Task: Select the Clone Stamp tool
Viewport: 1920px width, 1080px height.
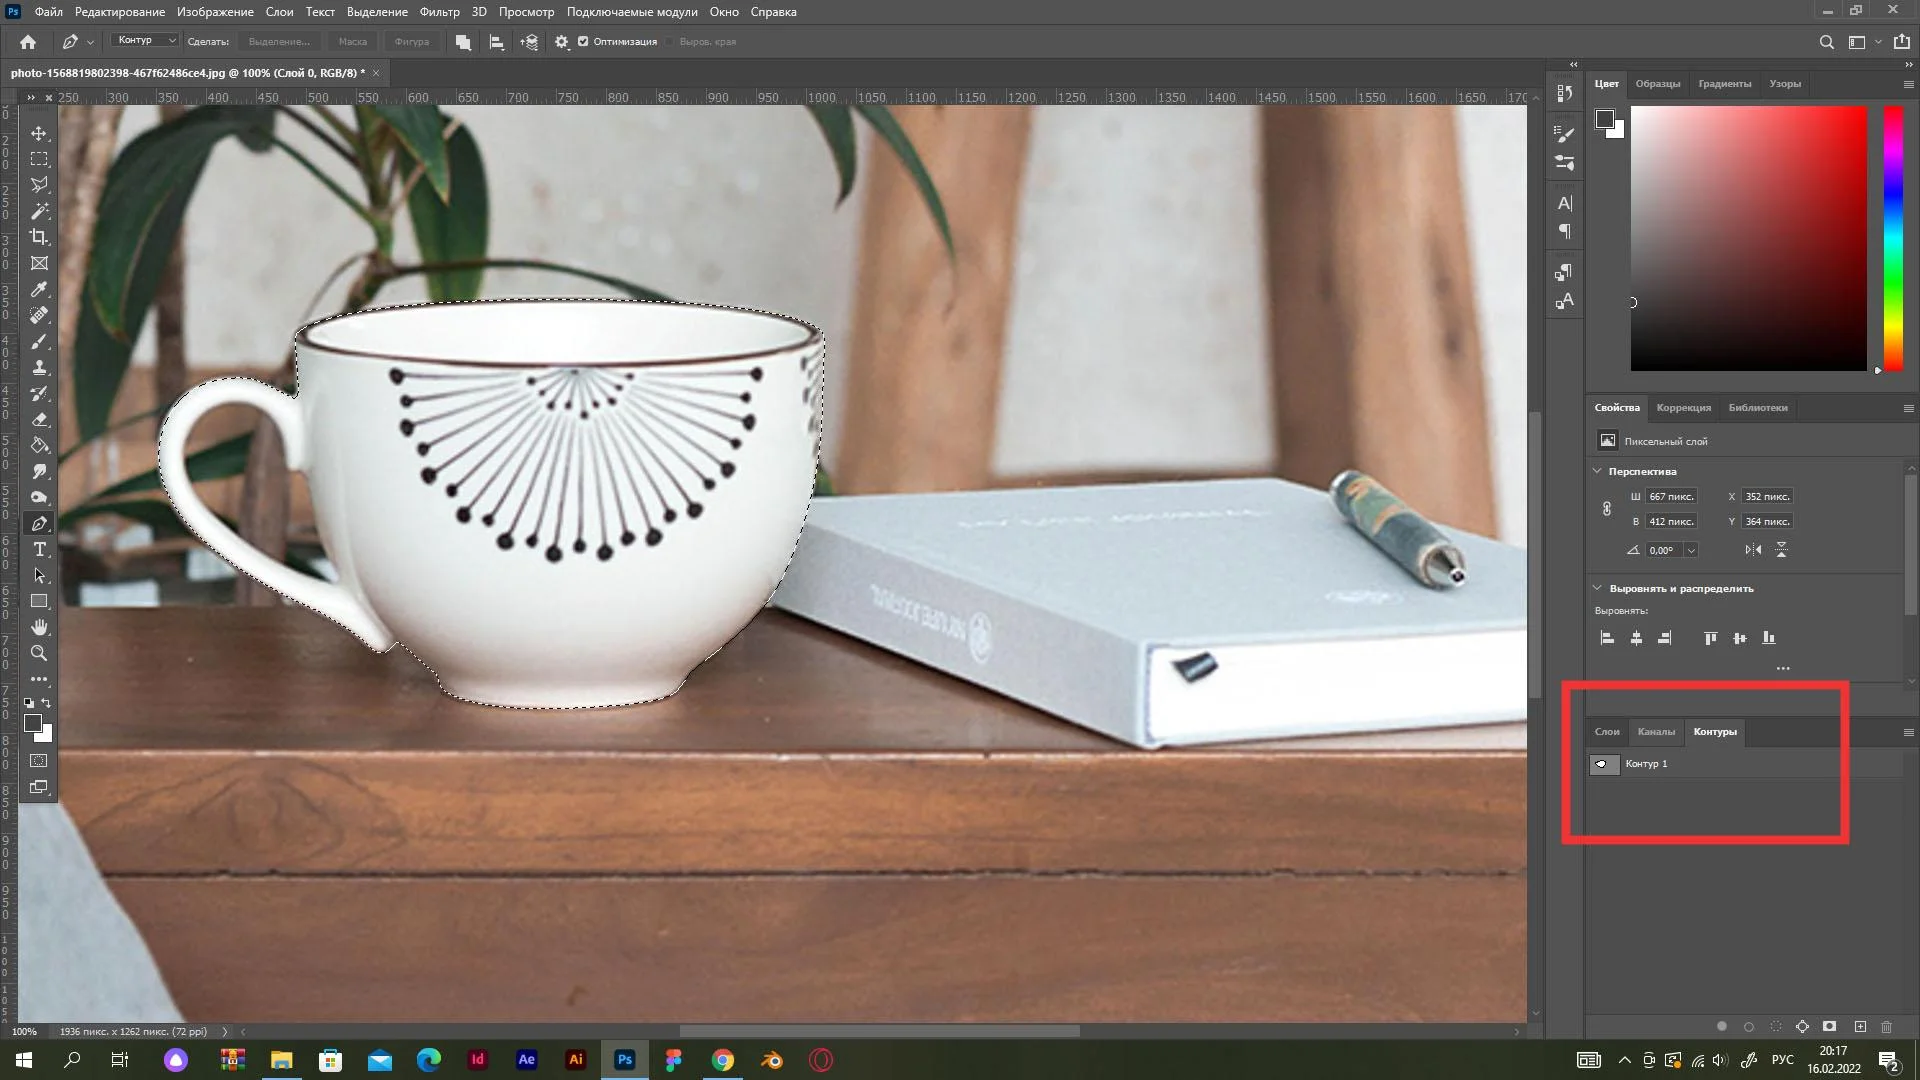Action: [x=39, y=367]
